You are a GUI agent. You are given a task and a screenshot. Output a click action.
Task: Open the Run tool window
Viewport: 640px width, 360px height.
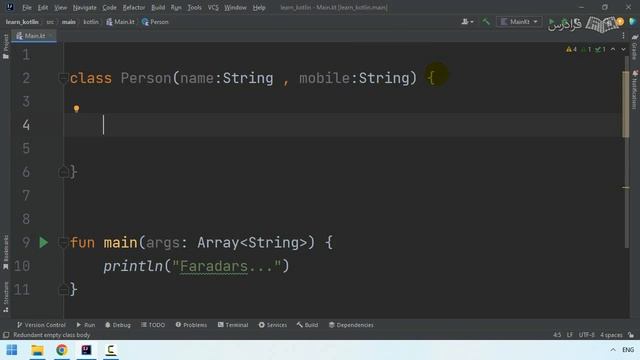click(x=86, y=325)
